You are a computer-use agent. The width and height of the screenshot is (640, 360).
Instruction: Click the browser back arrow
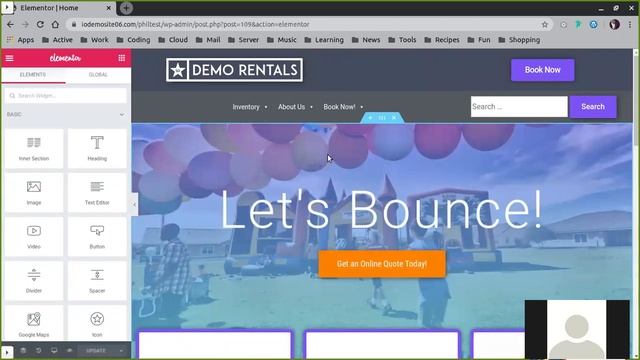[11, 24]
